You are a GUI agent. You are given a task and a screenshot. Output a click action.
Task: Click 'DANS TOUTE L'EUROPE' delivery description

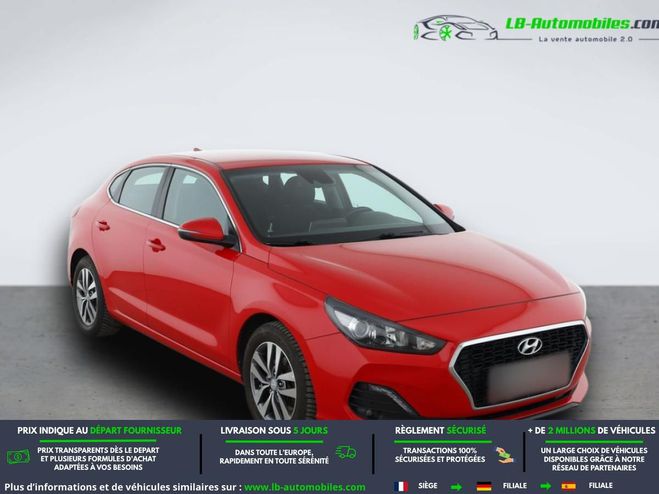(x=274, y=457)
